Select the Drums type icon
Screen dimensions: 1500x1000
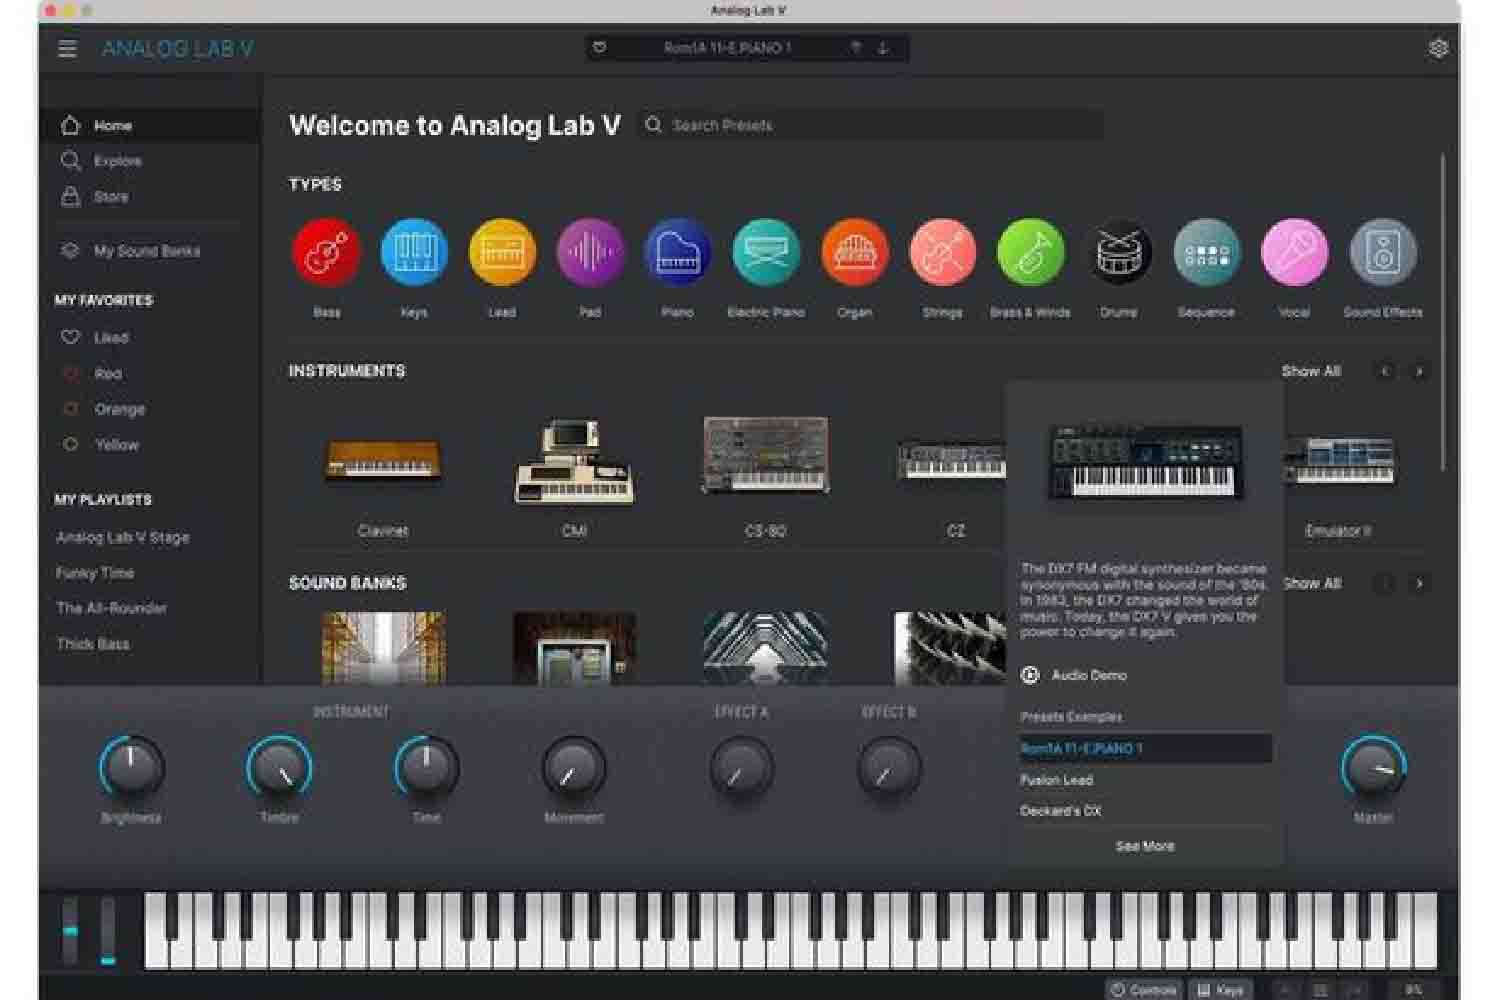(x=1118, y=252)
